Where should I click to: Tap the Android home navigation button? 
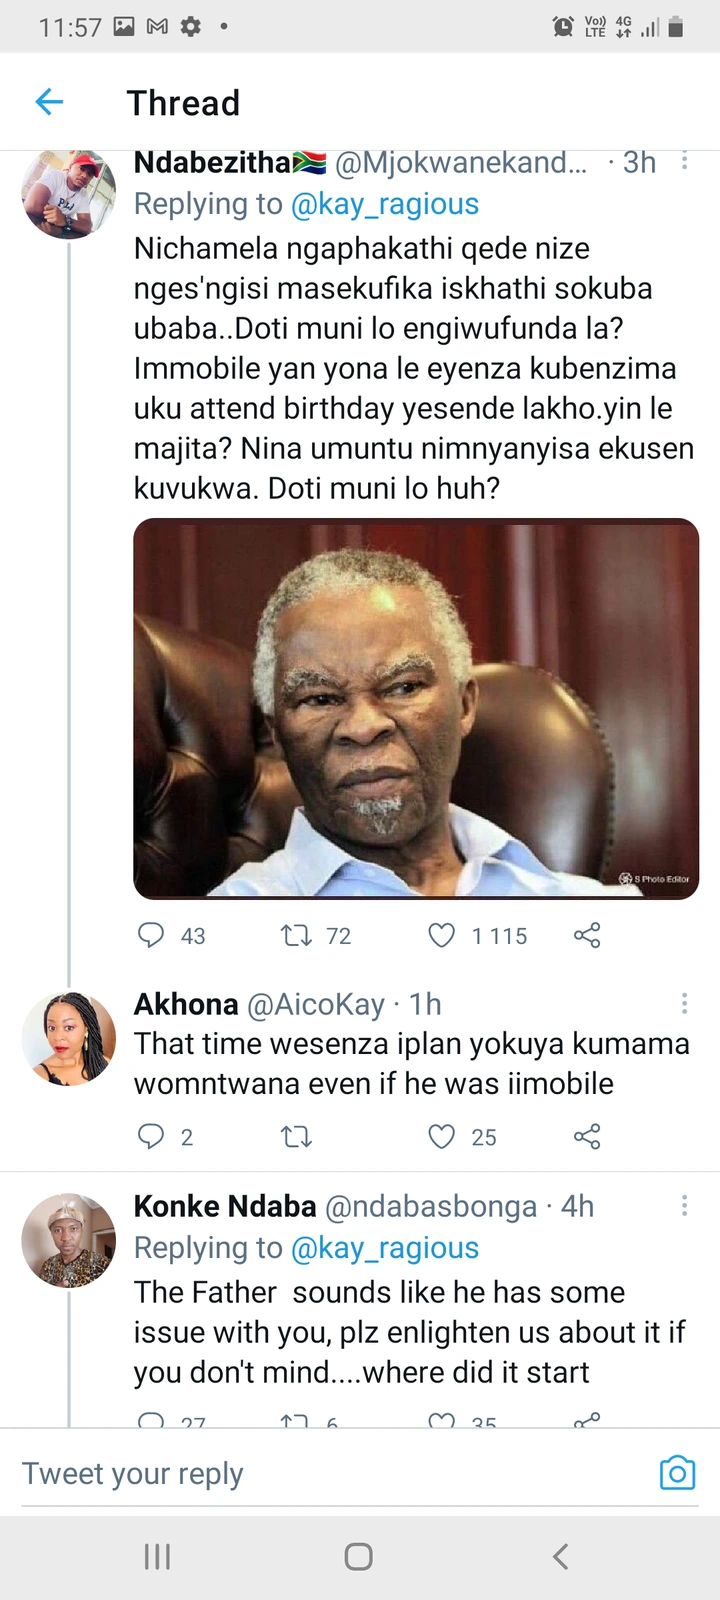click(x=359, y=1556)
